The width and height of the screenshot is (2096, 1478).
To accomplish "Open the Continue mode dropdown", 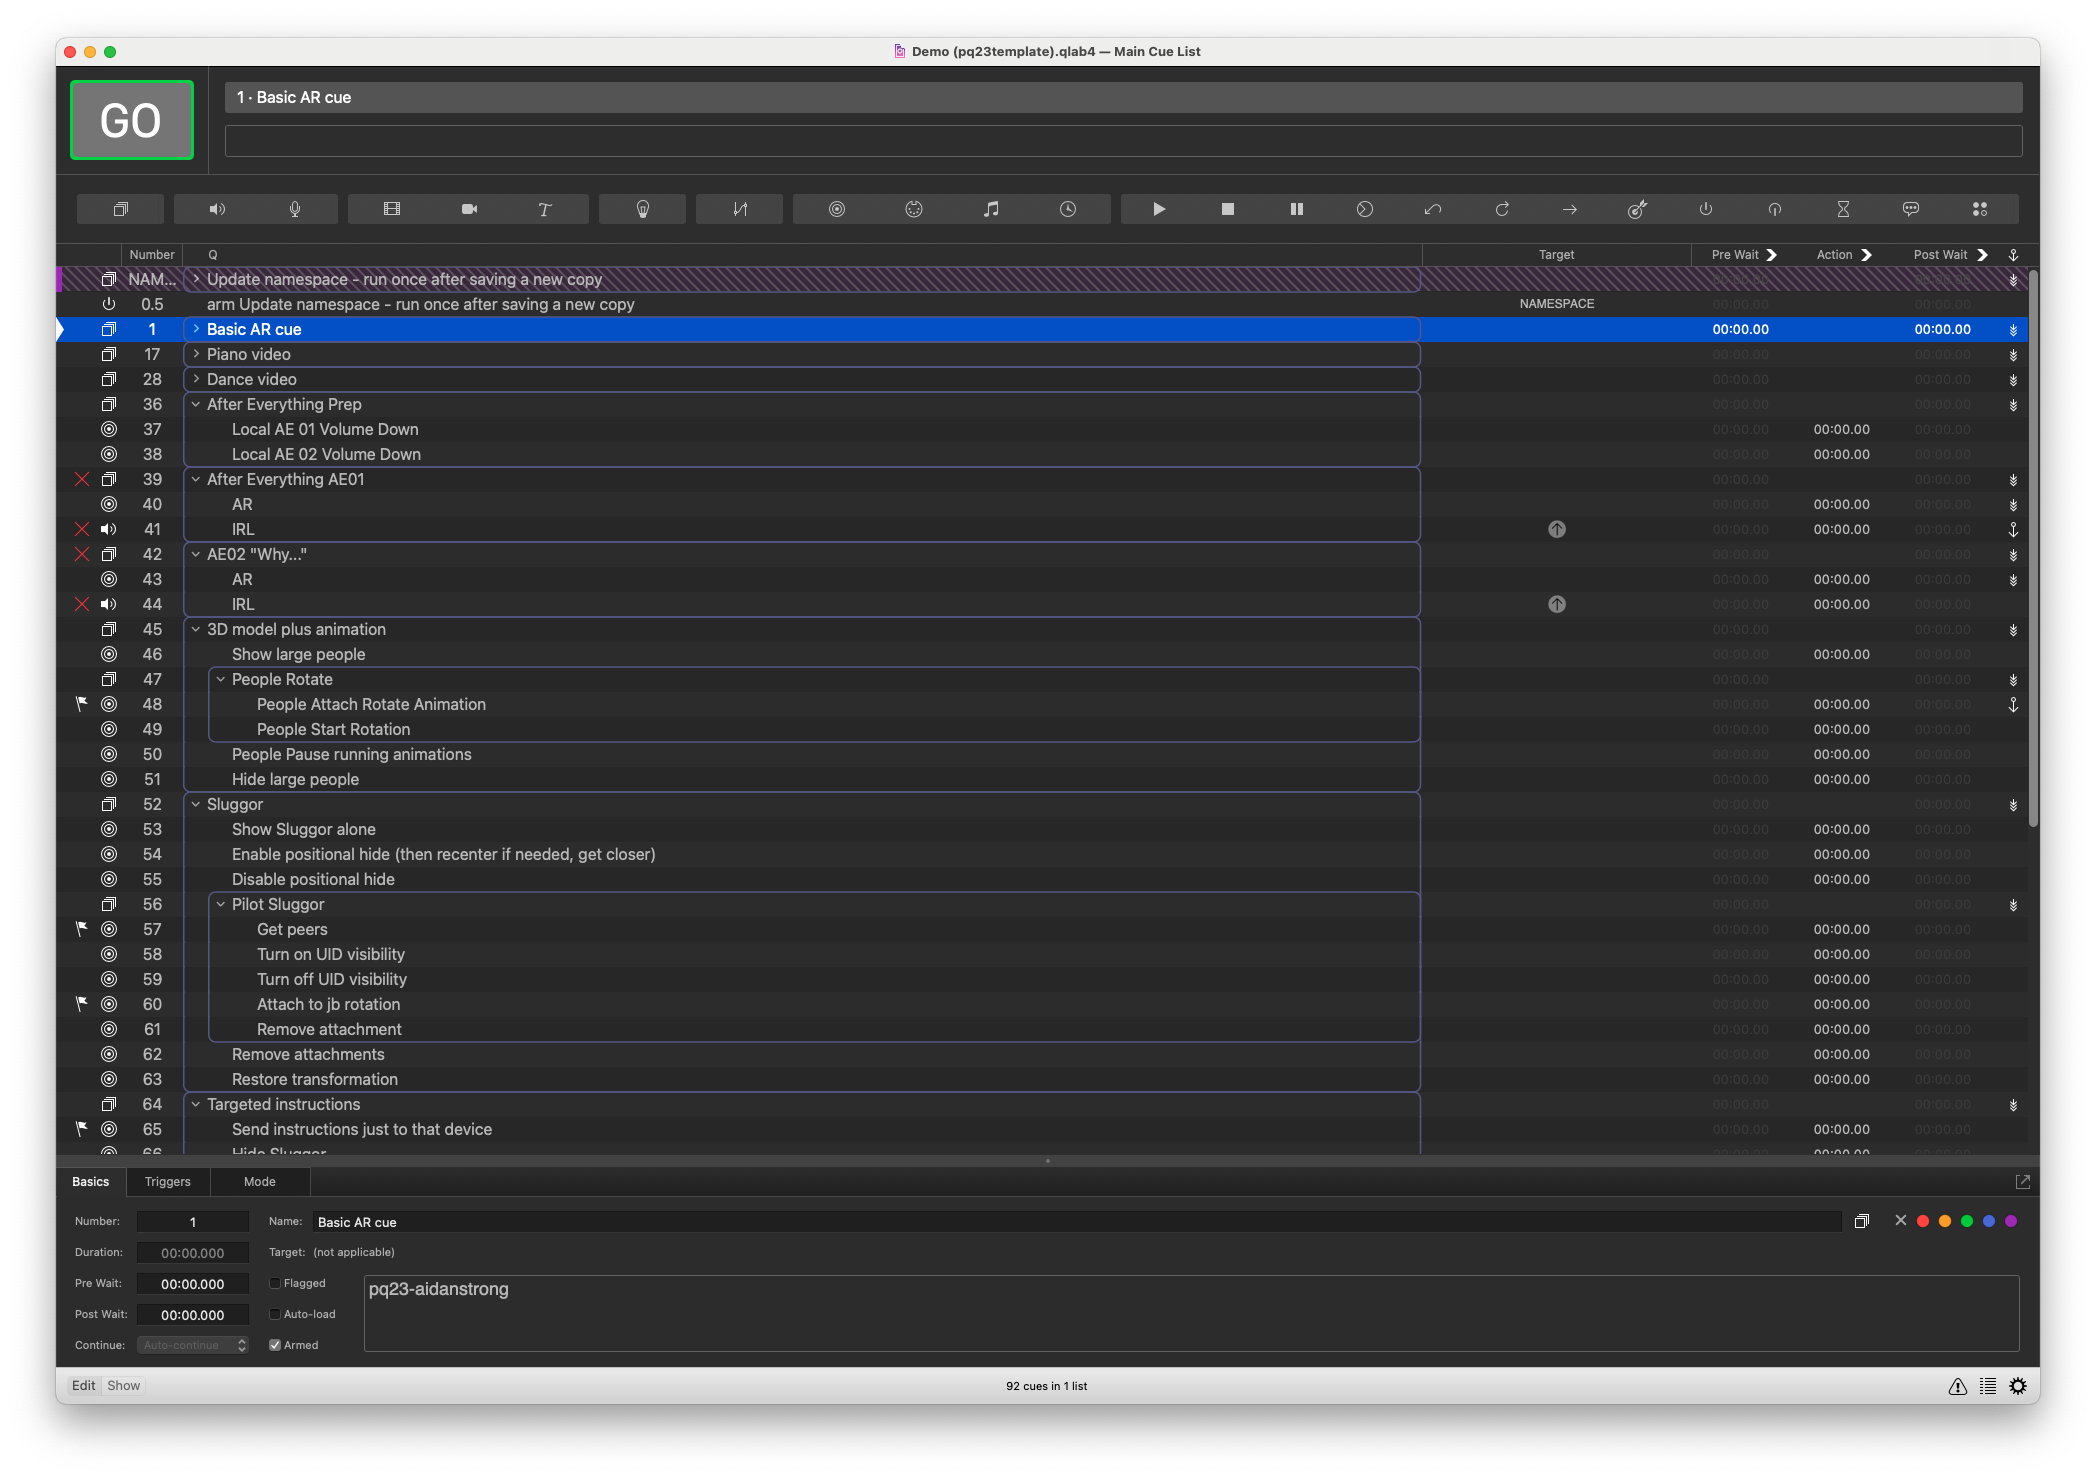I will tap(192, 1345).
